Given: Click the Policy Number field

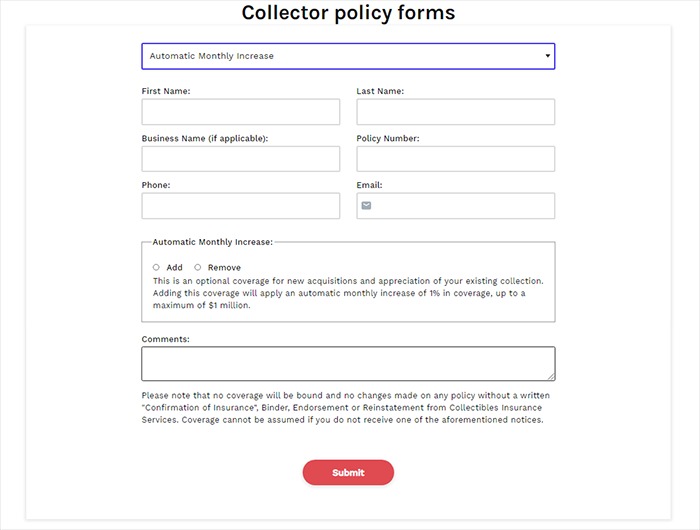Looking at the screenshot, I should (455, 159).
